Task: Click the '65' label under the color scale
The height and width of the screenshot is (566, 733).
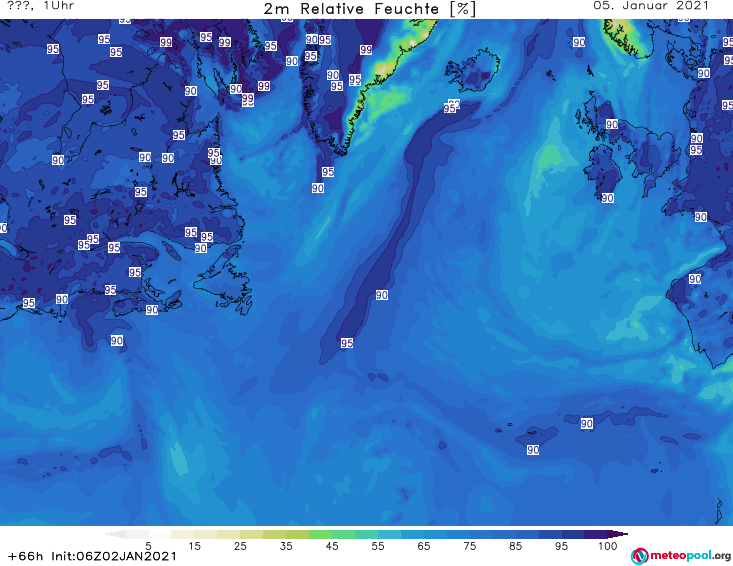Action: [x=424, y=546]
